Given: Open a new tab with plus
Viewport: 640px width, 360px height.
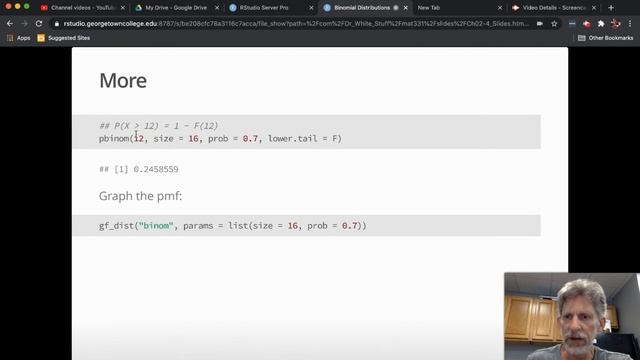Looking at the screenshot, I should click(611, 7).
